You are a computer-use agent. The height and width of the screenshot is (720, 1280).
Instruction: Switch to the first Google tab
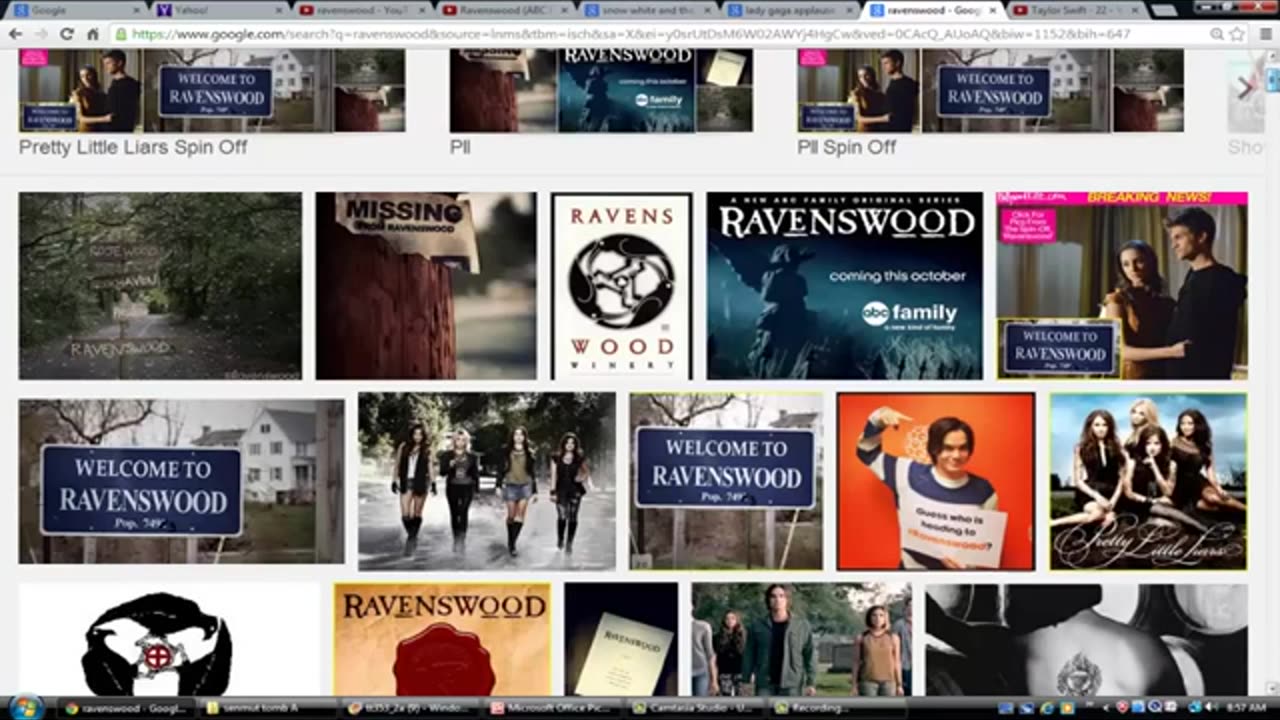[75, 10]
